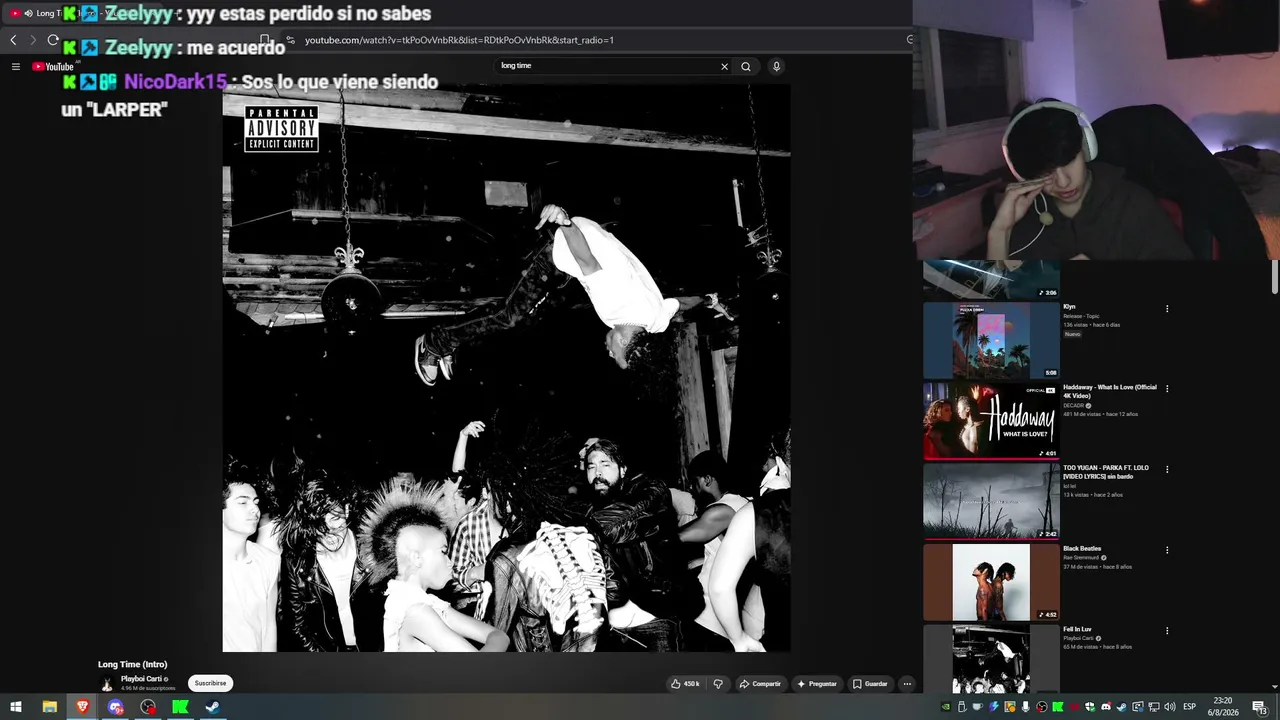Image resolution: width=1280 pixels, height=720 pixels.
Task: Open 'Haddaway - What Is Love' title link
Action: click(1110, 391)
